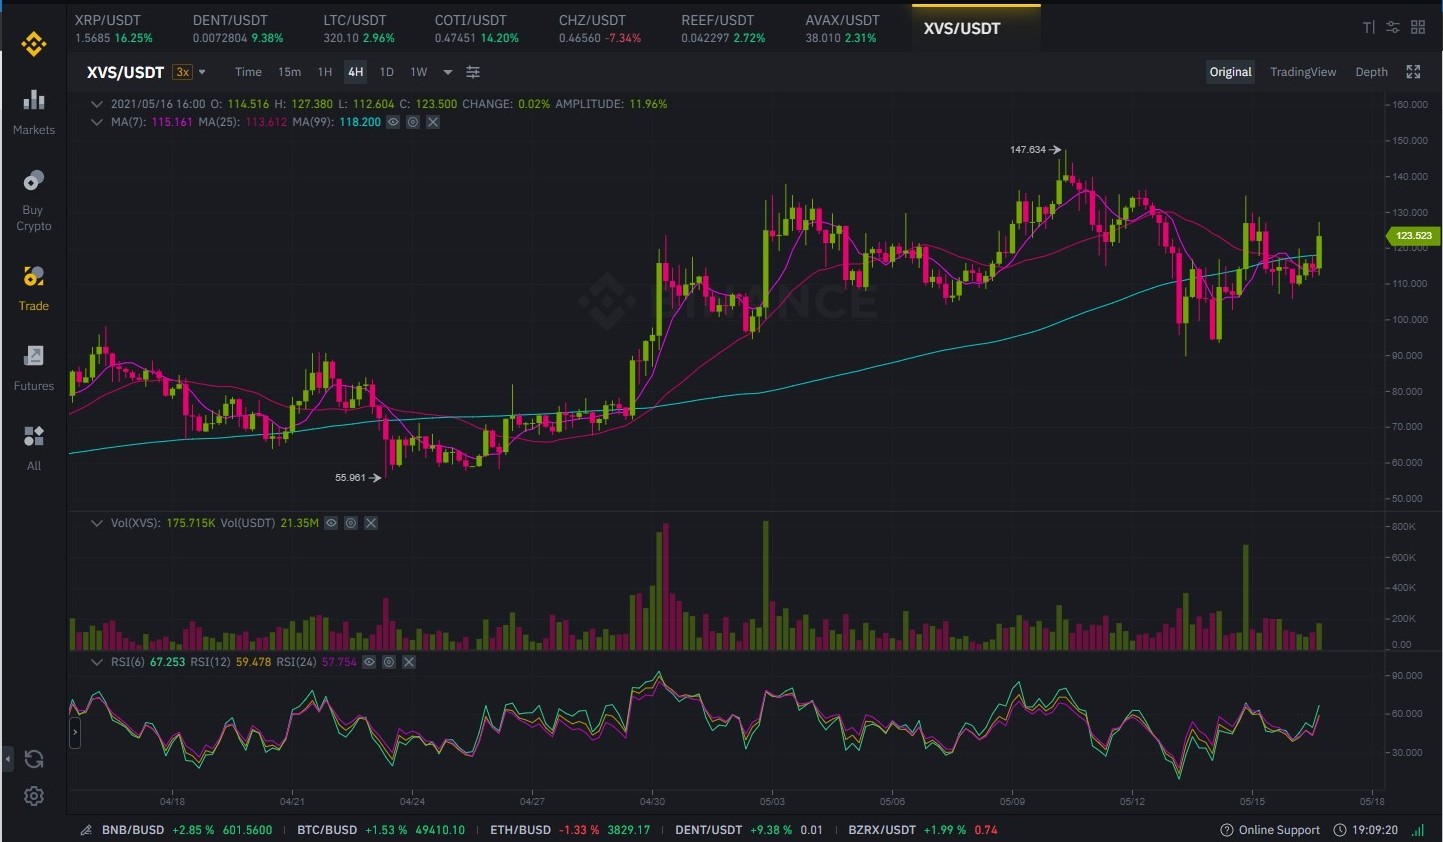1443x842 pixels.
Task: Open technical indicators settings icon
Action: point(473,72)
